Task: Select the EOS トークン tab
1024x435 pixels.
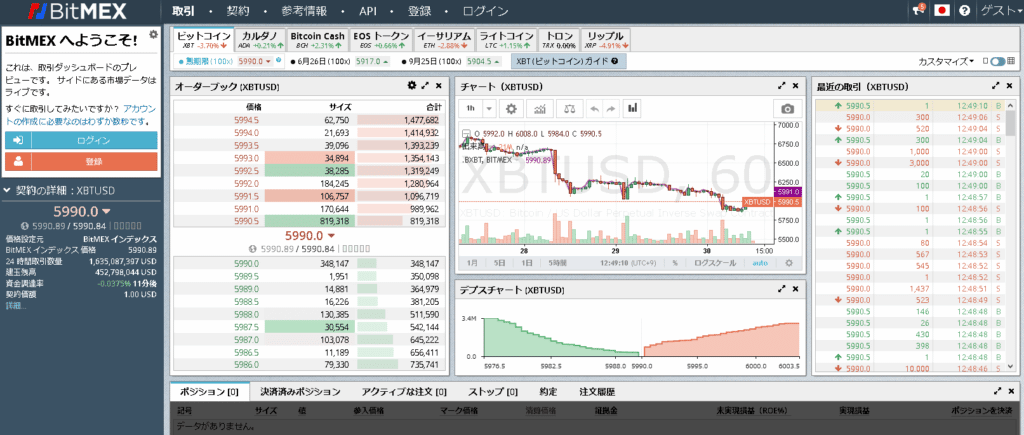Action: [x=381, y=40]
